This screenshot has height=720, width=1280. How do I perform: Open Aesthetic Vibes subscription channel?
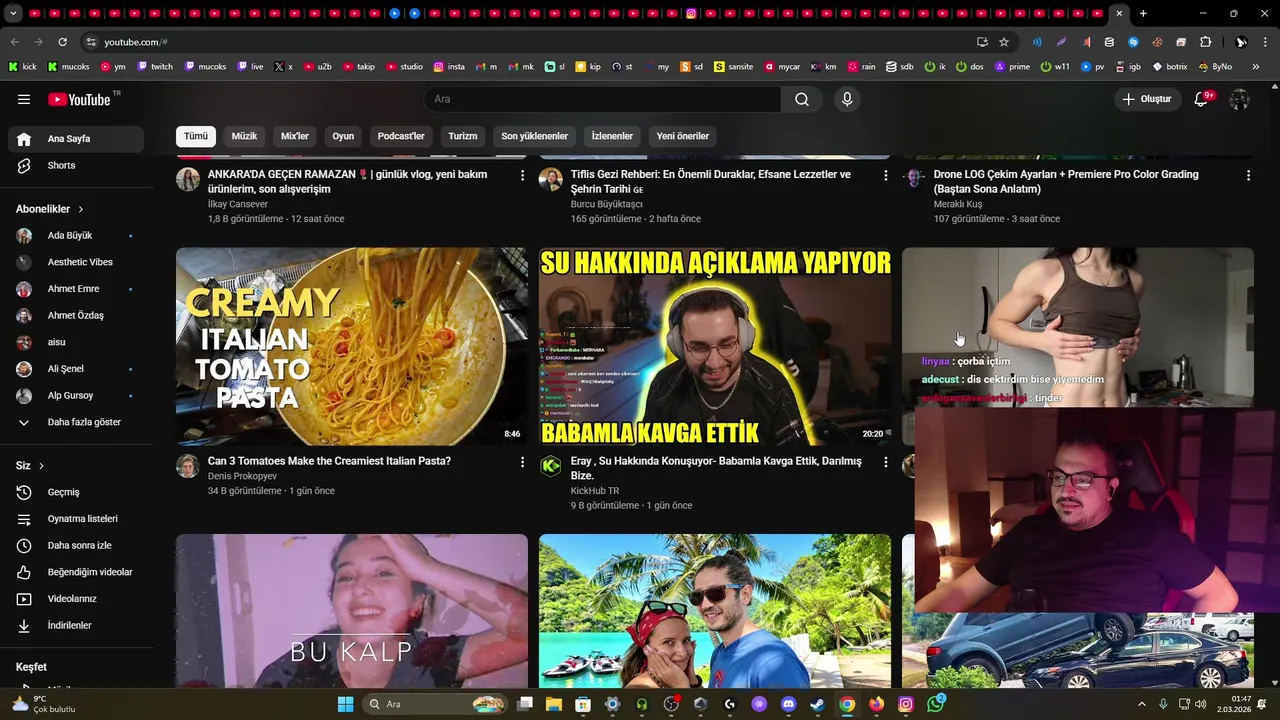[76, 262]
